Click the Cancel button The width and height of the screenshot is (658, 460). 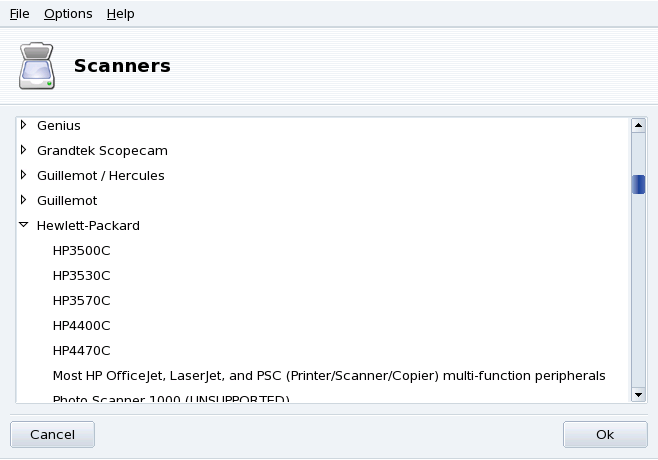pos(52,435)
